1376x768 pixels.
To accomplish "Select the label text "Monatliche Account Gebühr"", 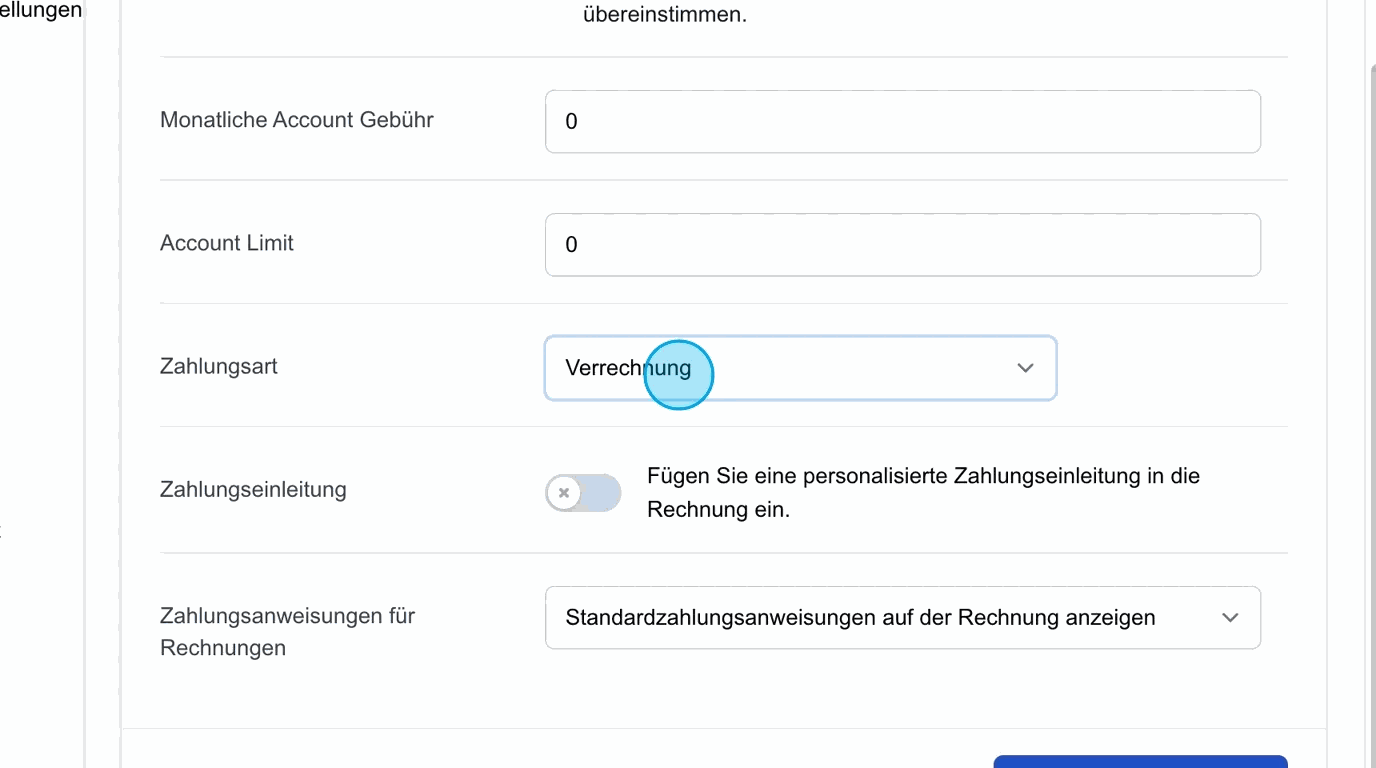I will point(297,120).
